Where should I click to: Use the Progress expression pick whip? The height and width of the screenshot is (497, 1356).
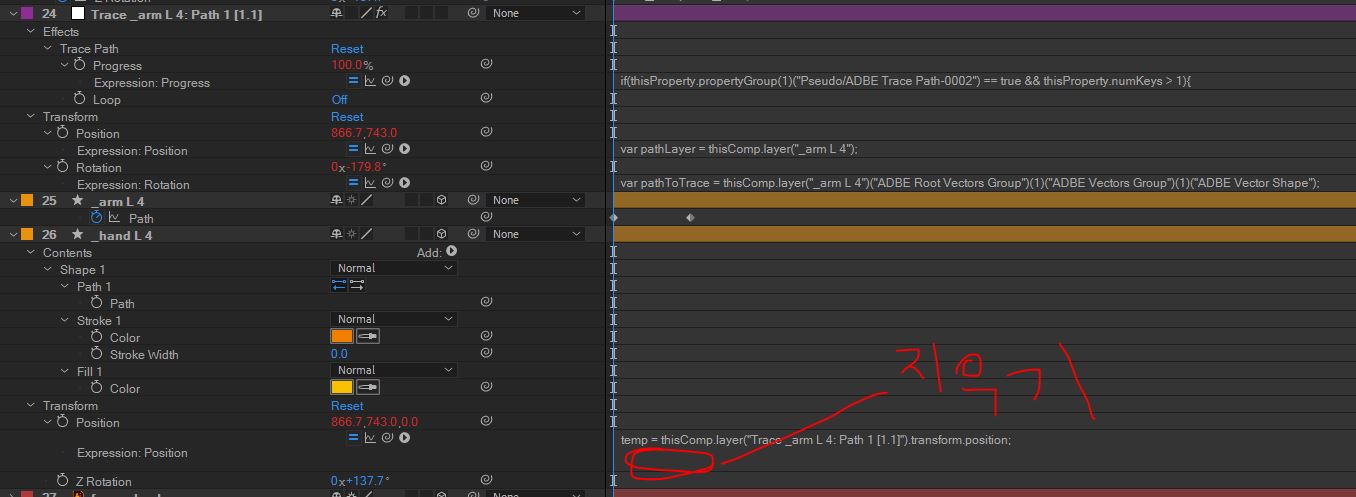tap(387, 81)
